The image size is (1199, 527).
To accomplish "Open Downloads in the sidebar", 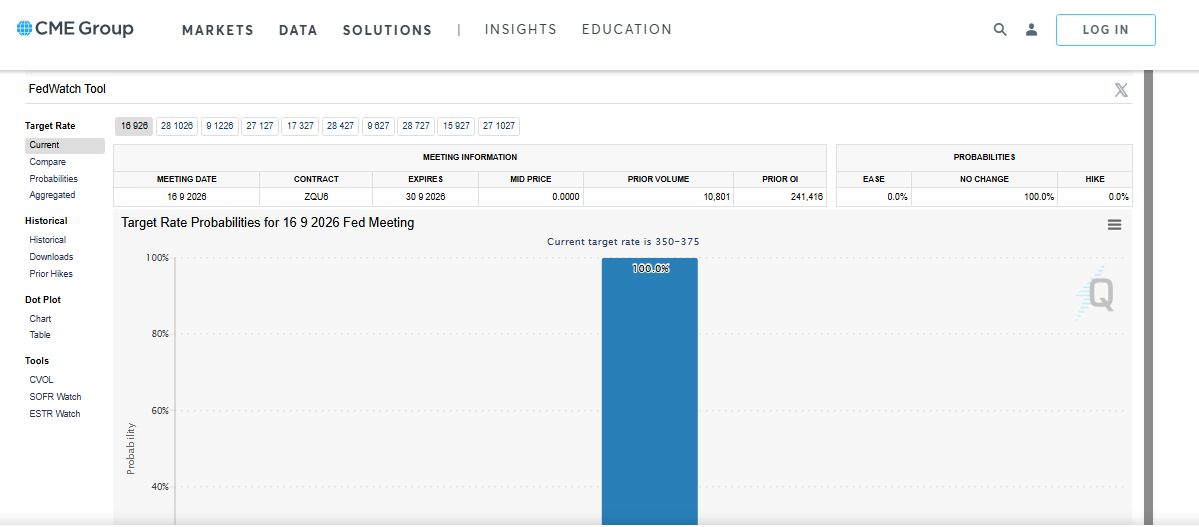I will [x=51, y=257].
